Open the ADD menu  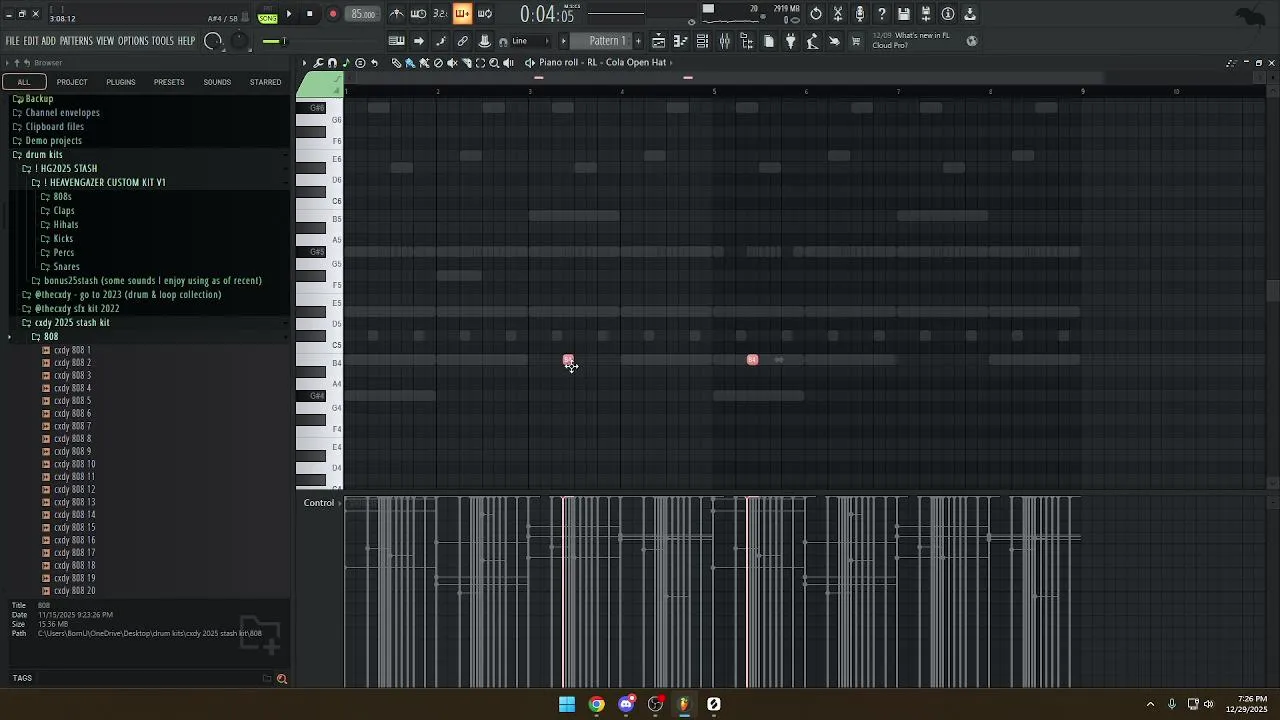coord(49,41)
